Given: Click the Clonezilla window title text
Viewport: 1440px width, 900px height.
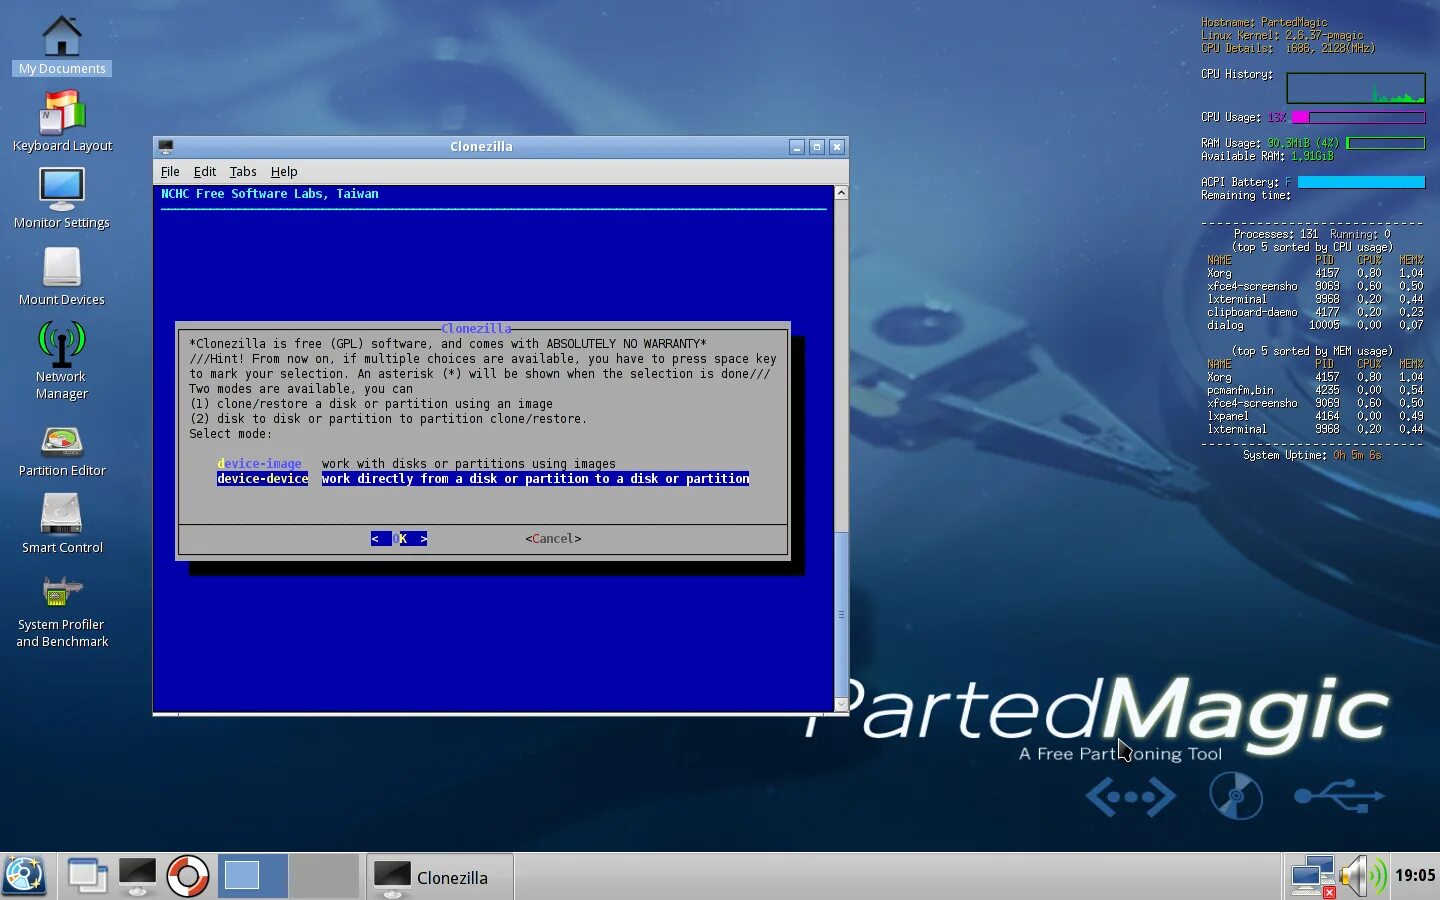Looking at the screenshot, I should click(481, 147).
